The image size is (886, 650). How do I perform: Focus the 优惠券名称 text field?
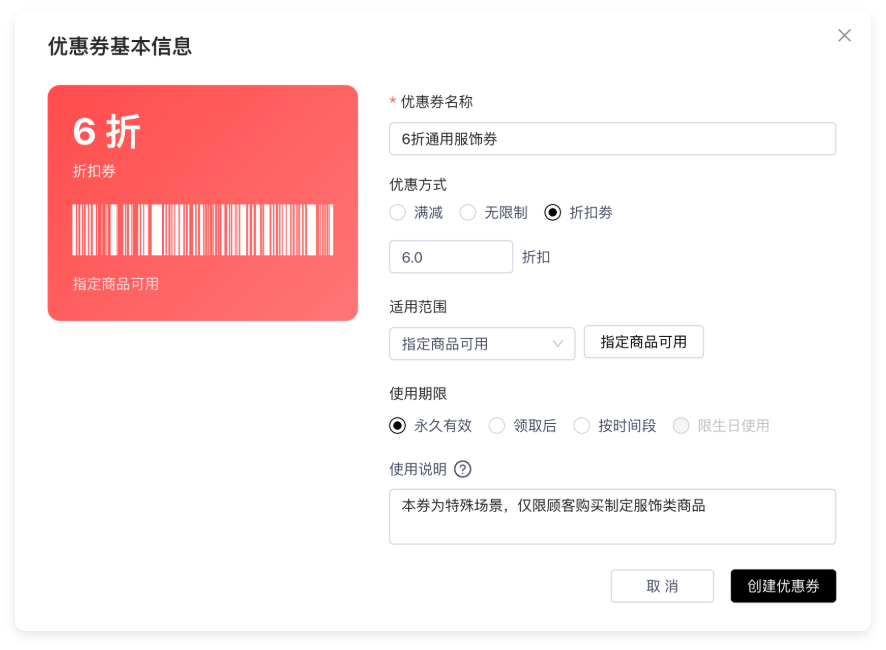[x=612, y=139]
